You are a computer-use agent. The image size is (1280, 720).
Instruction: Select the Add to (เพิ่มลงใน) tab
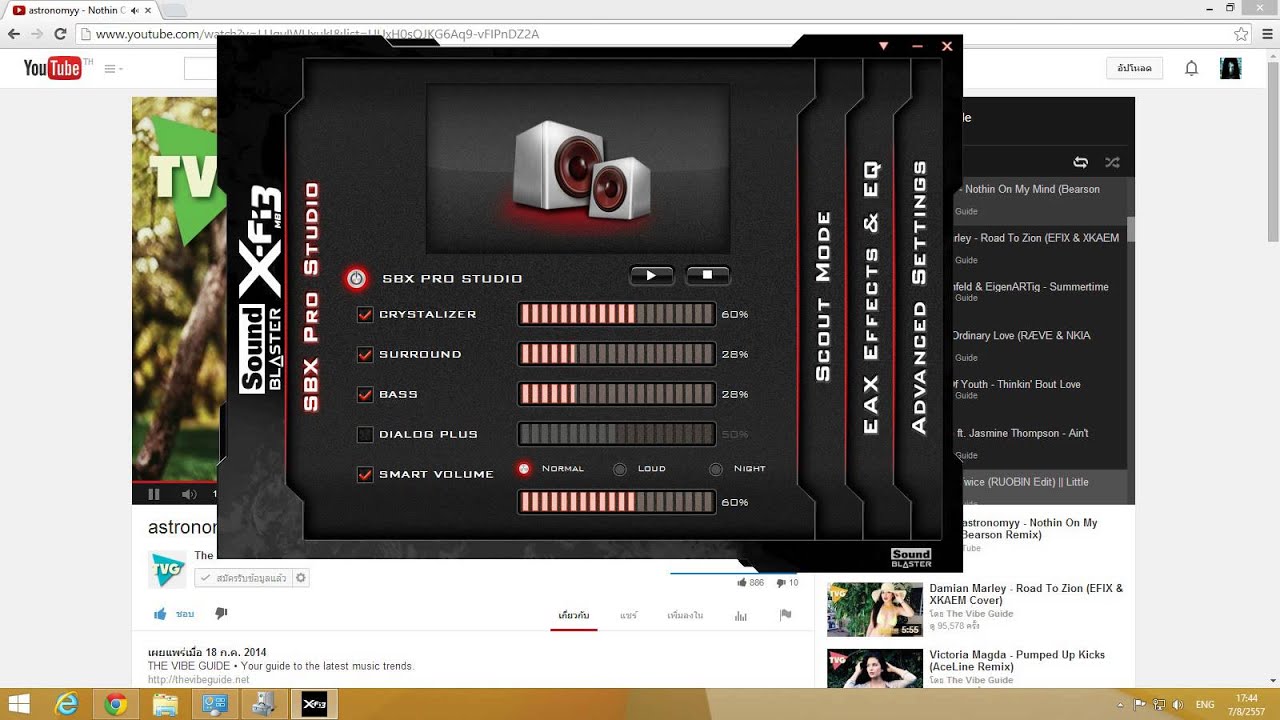(x=685, y=615)
